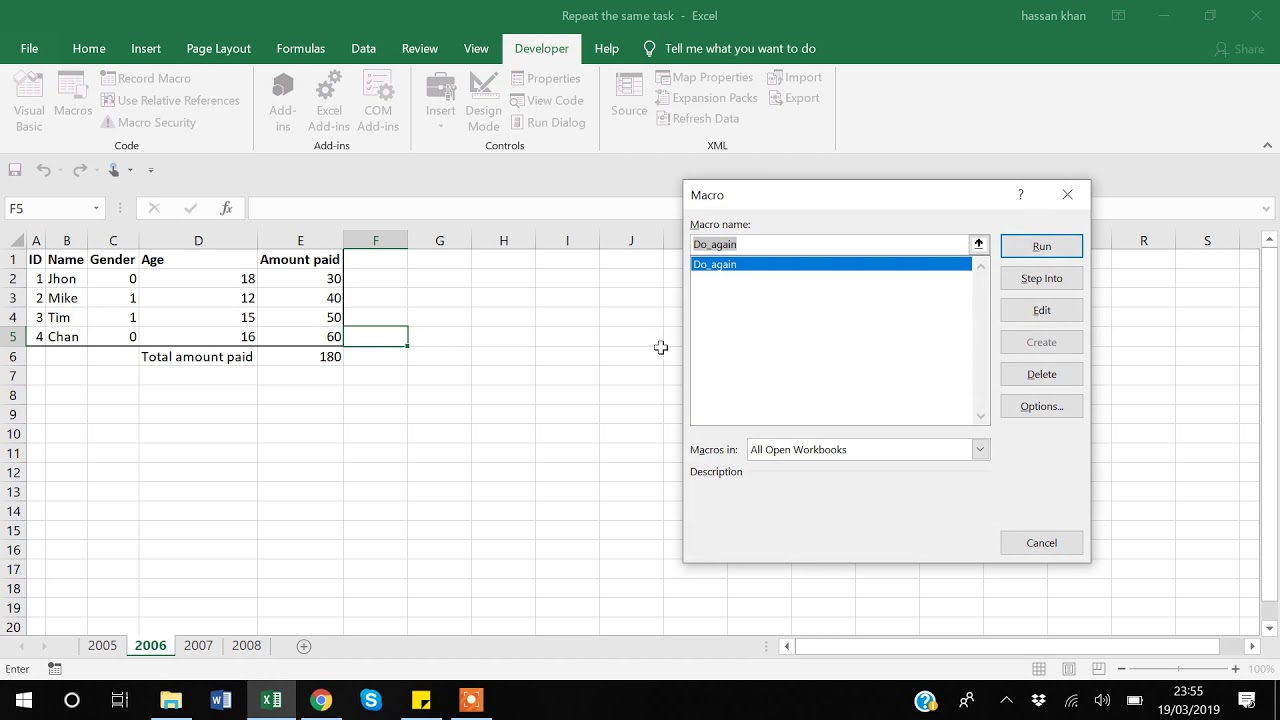Open the File menu tab
Image resolution: width=1280 pixels, height=720 pixels.
(x=30, y=48)
